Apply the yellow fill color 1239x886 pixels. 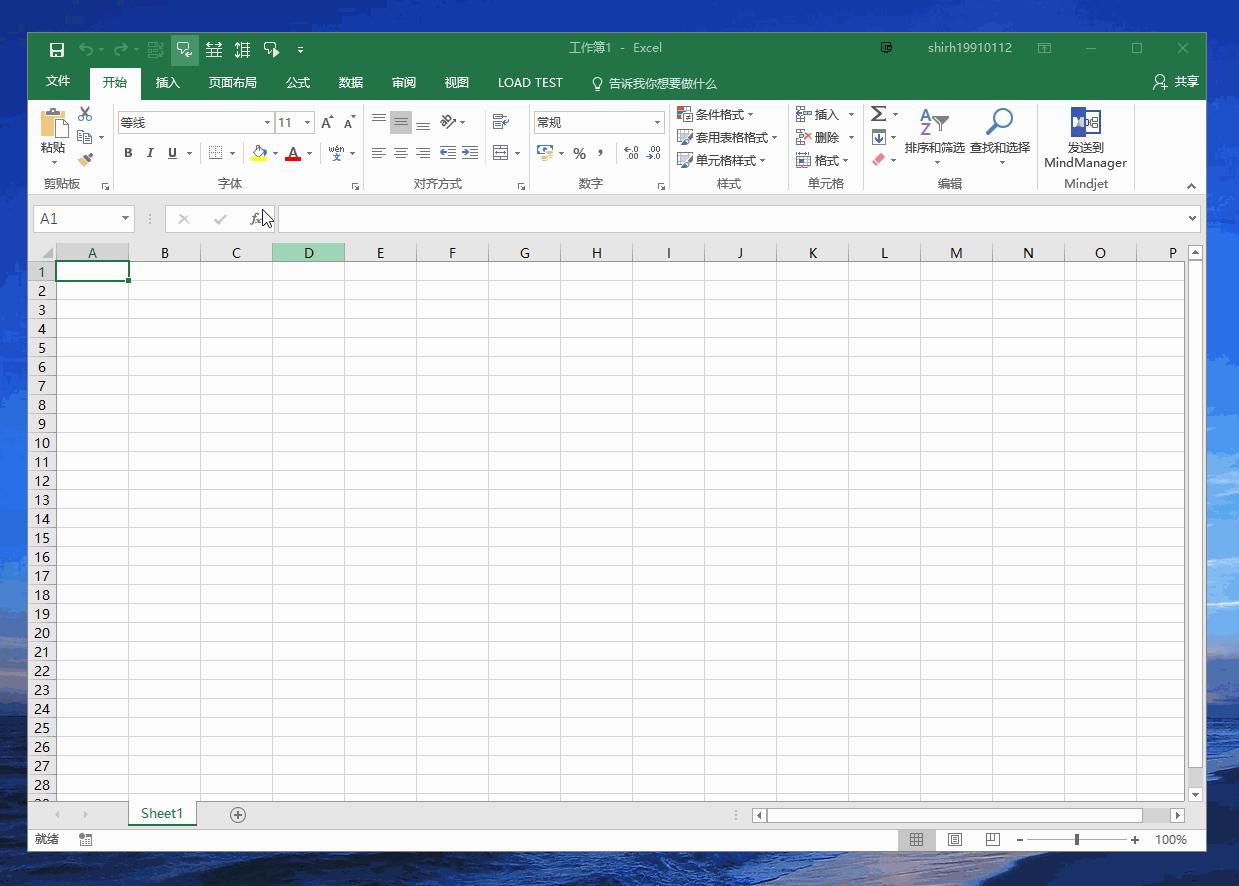tap(259, 153)
